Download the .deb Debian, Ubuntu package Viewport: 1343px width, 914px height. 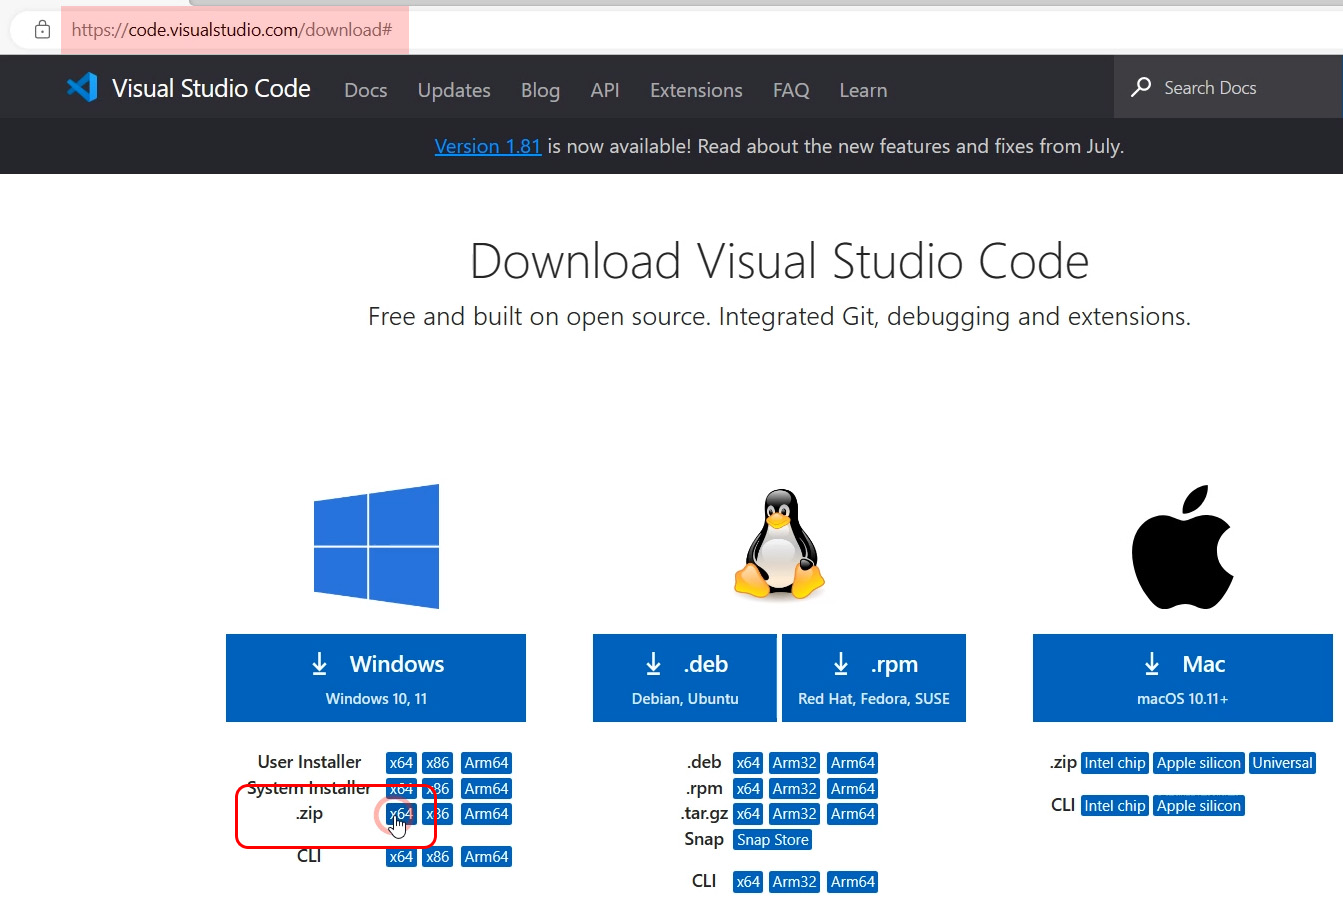685,678
